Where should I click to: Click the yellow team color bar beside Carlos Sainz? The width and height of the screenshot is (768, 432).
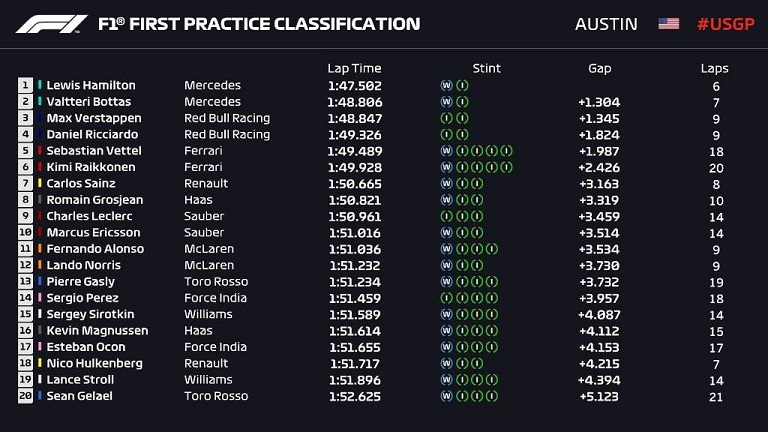(x=40, y=183)
